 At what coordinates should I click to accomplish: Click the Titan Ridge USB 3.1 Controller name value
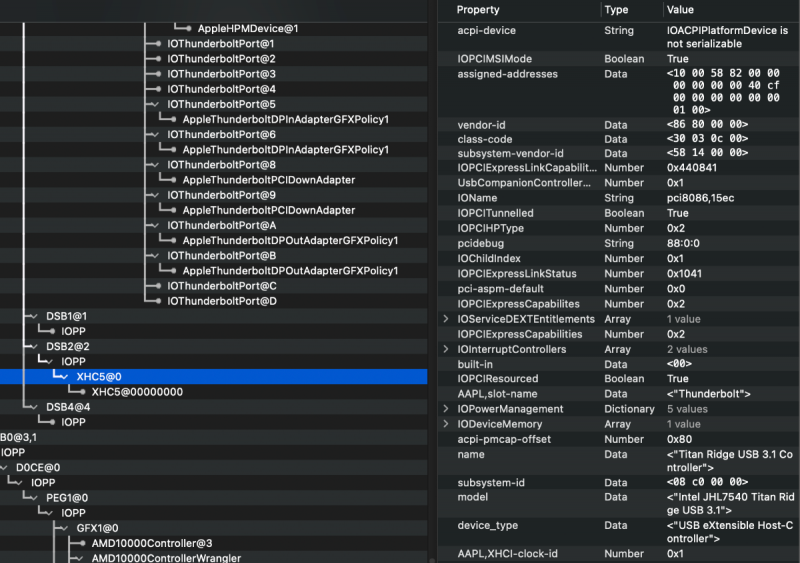pos(730,461)
